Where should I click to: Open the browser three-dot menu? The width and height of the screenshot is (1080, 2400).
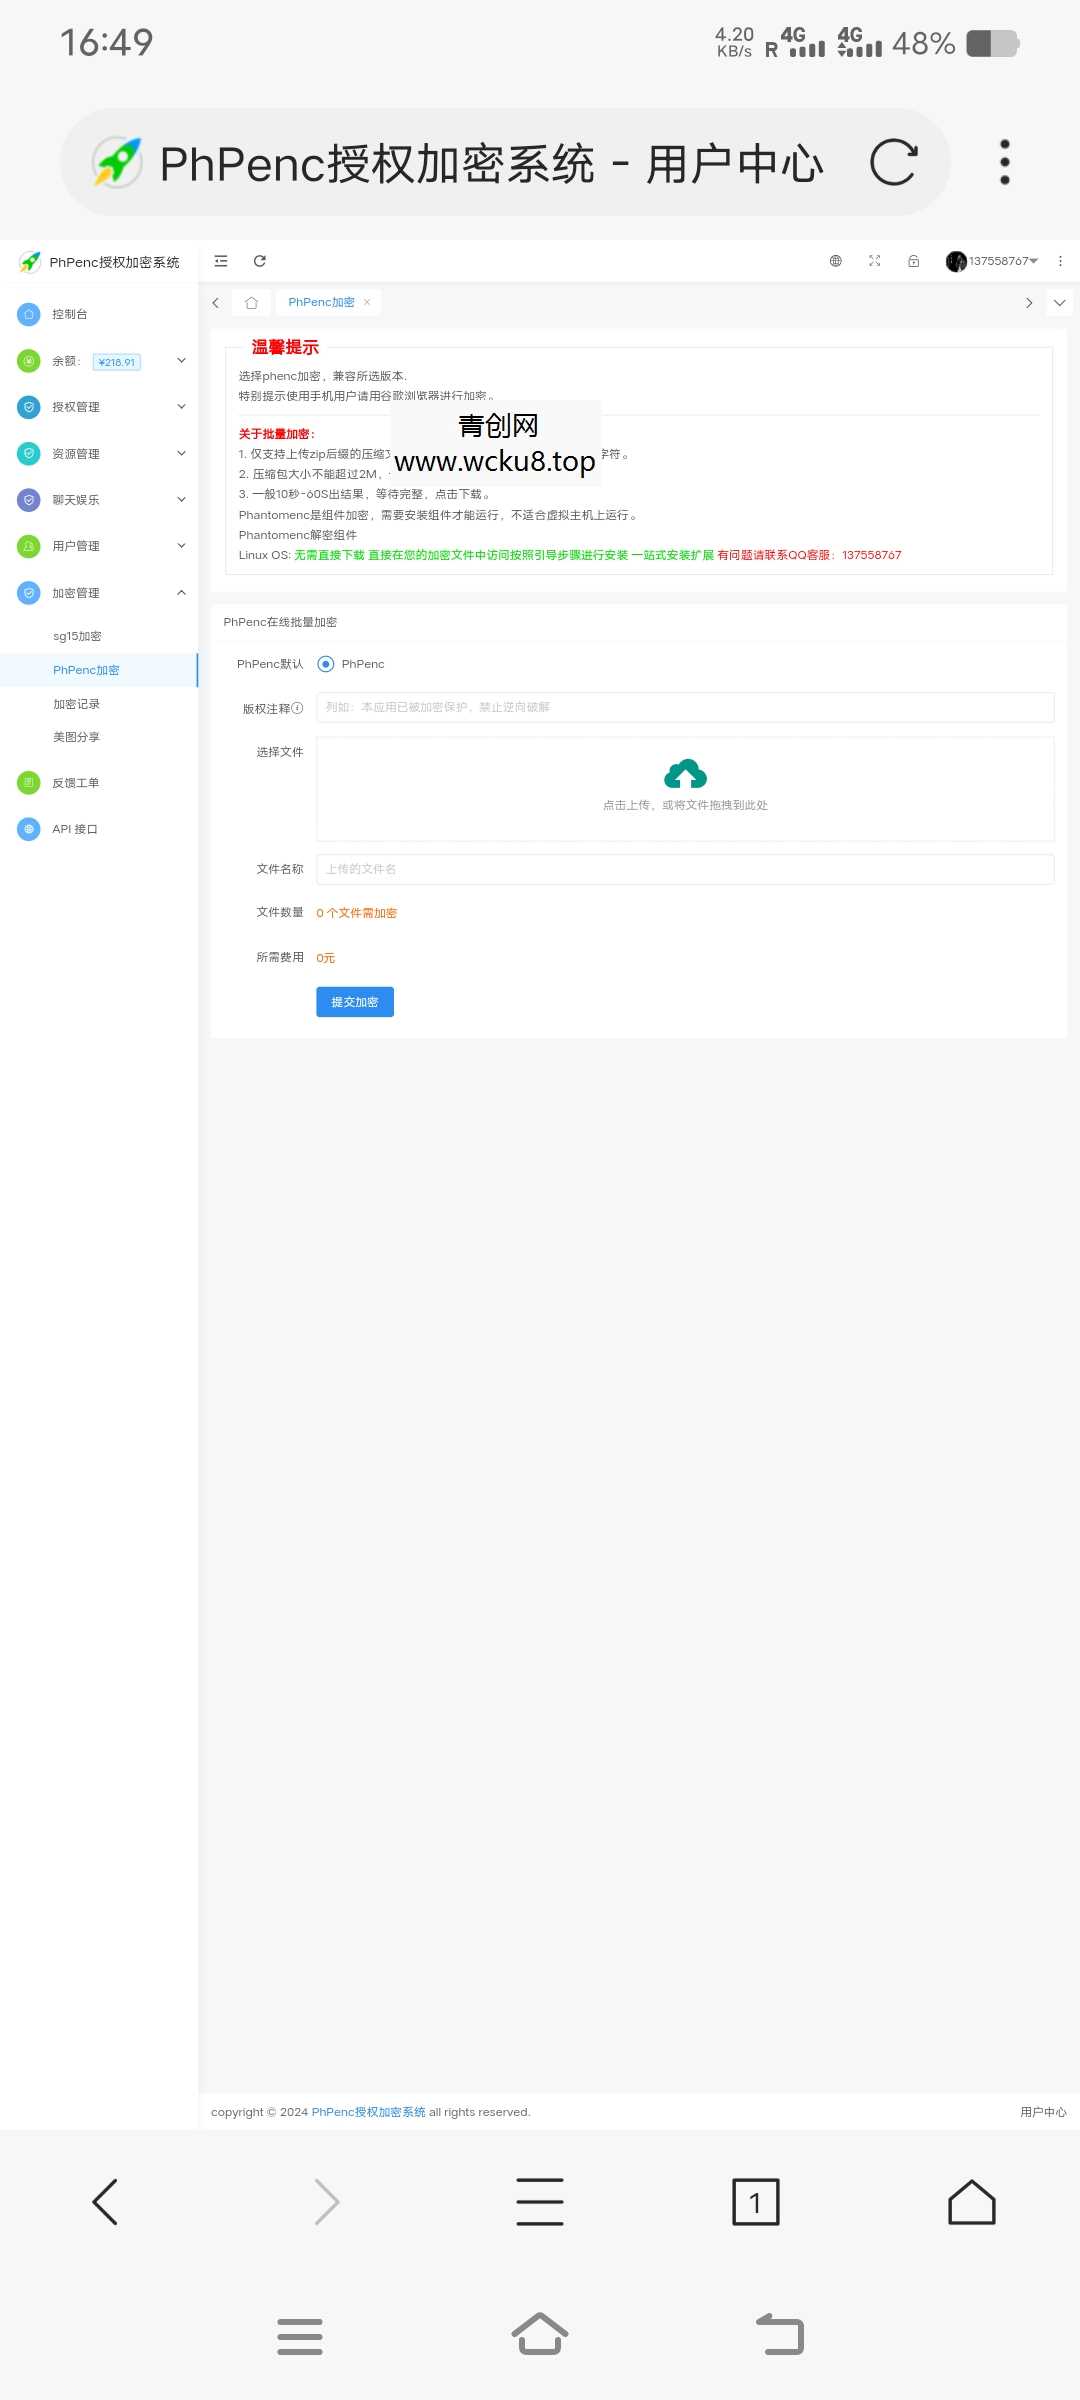(x=1004, y=163)
